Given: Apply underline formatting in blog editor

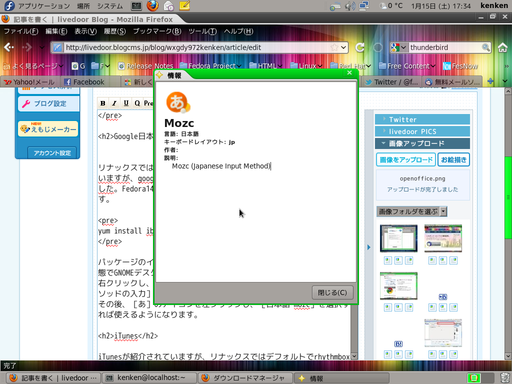Looking at the screenshot, I should point(126,103).
